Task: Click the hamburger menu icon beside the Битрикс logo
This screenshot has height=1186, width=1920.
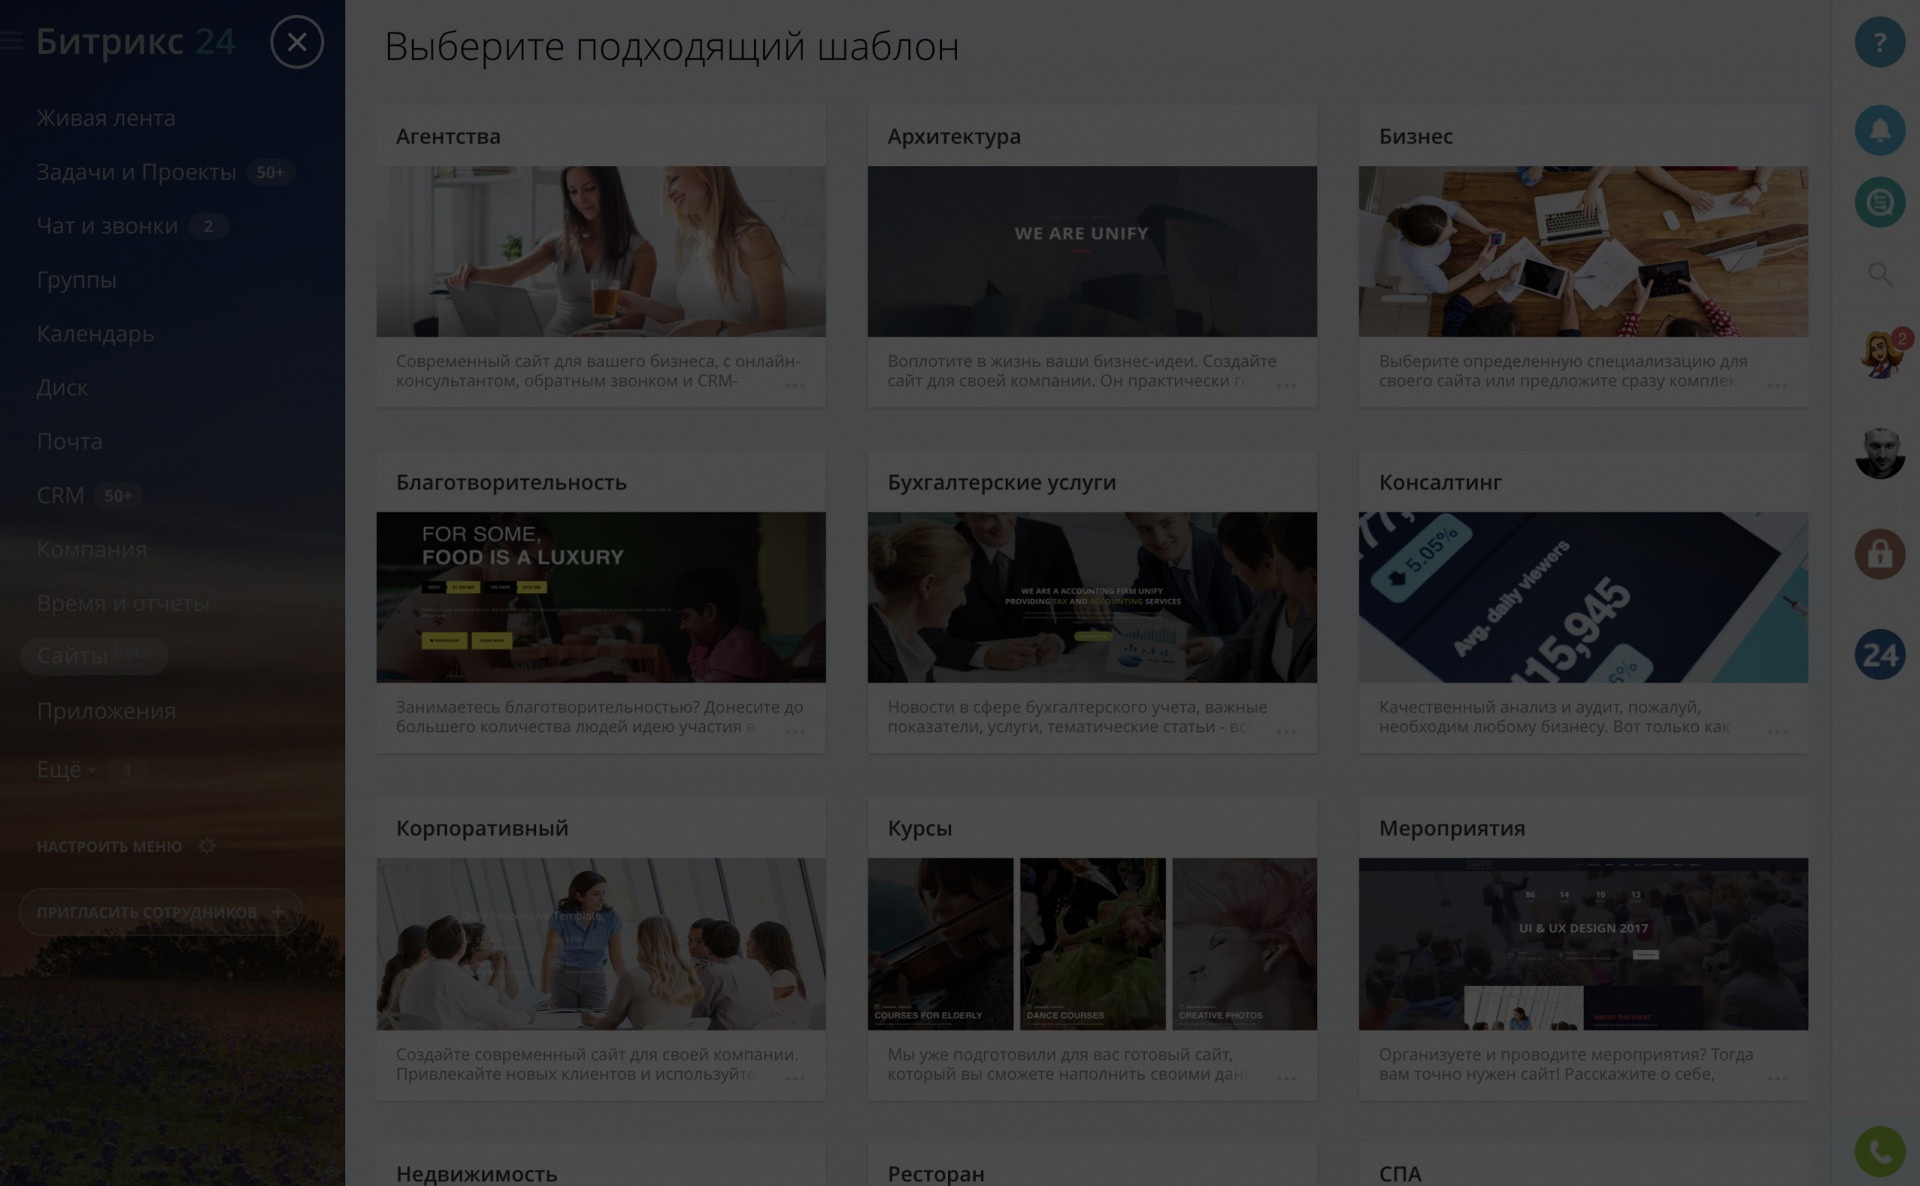Action: (10, 42)
